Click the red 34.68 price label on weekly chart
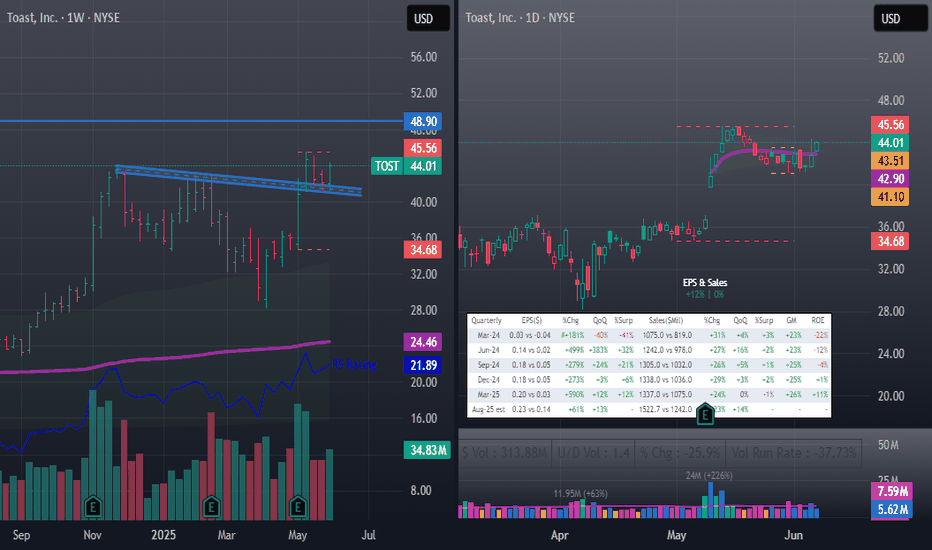The image size is (932, 550). [423, 250]
